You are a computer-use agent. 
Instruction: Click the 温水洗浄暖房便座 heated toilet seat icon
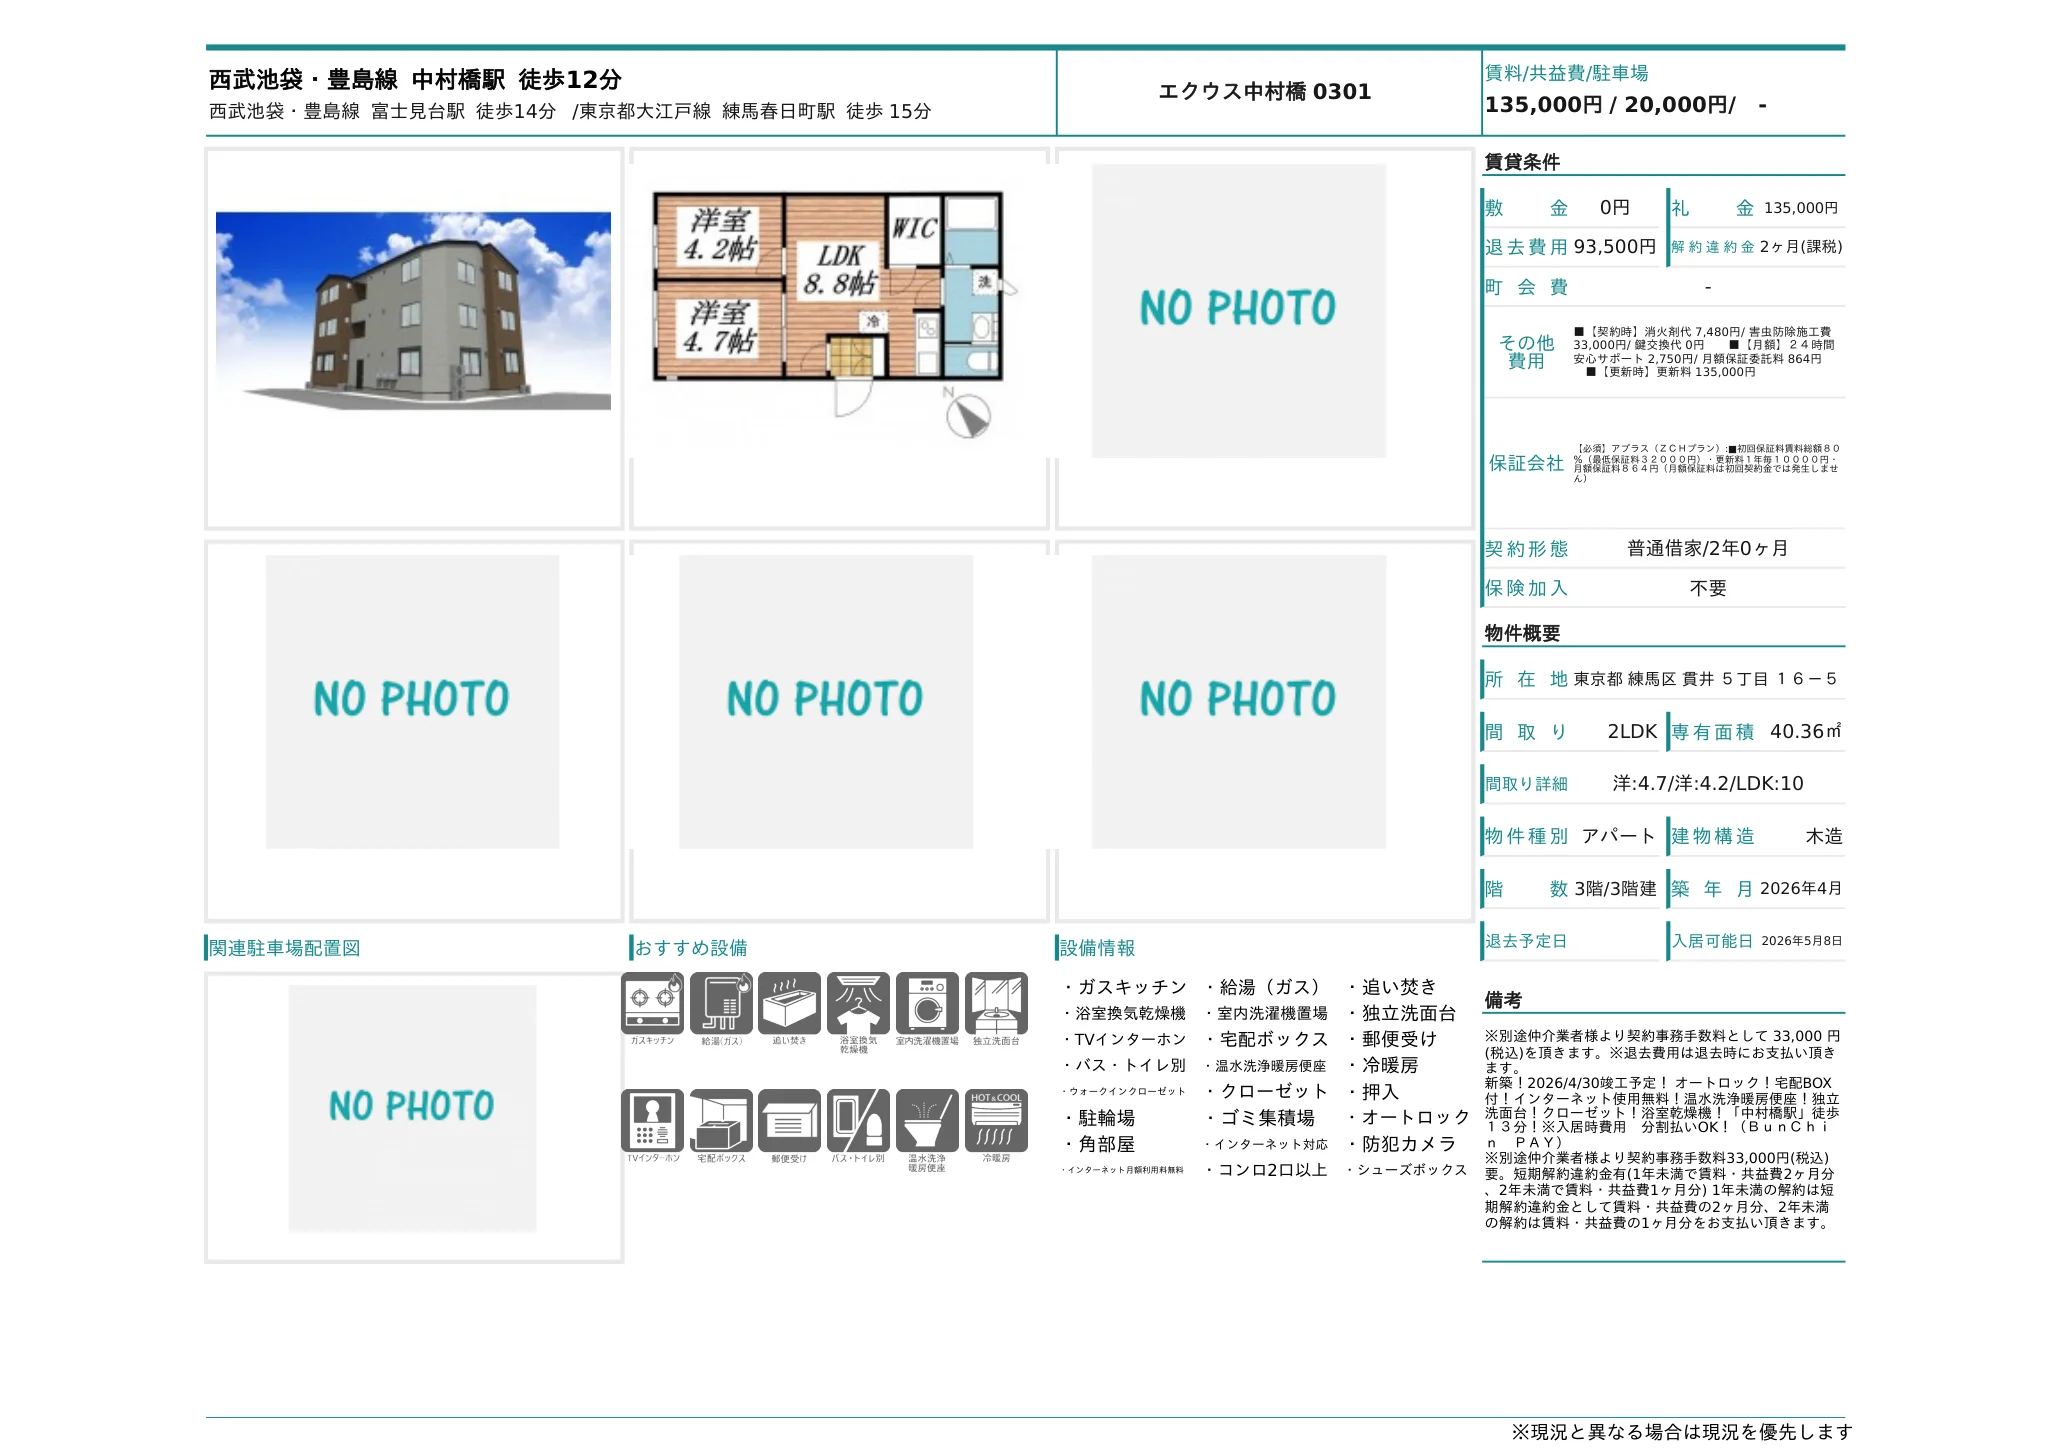(x=927, y=1120)
